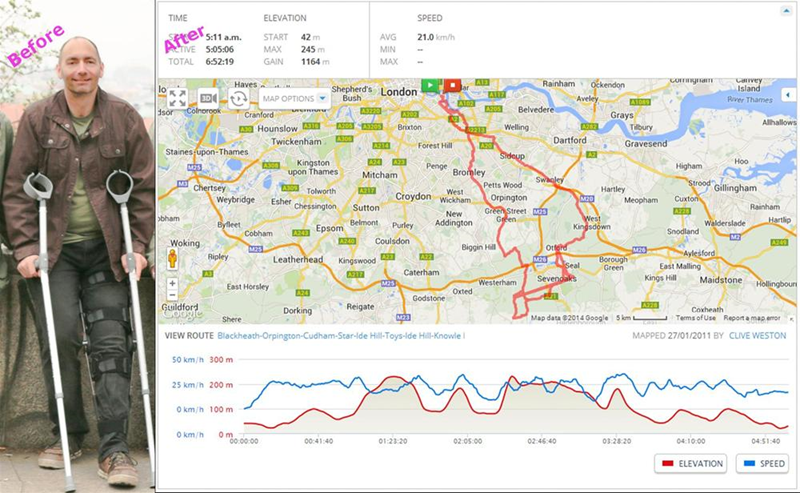Click the red elevation color swatch
The width and height of the screenshot is (800, 493).
(x=667, y=463)
